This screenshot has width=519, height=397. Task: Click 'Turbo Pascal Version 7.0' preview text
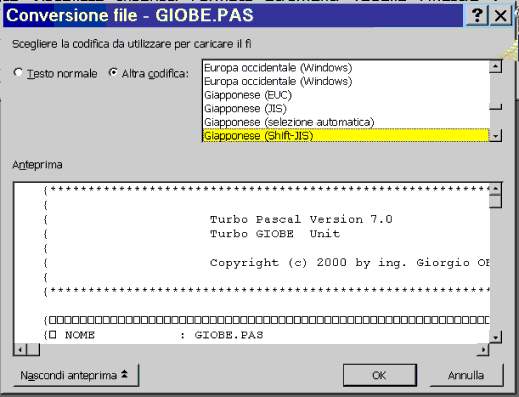click(301, 219)
